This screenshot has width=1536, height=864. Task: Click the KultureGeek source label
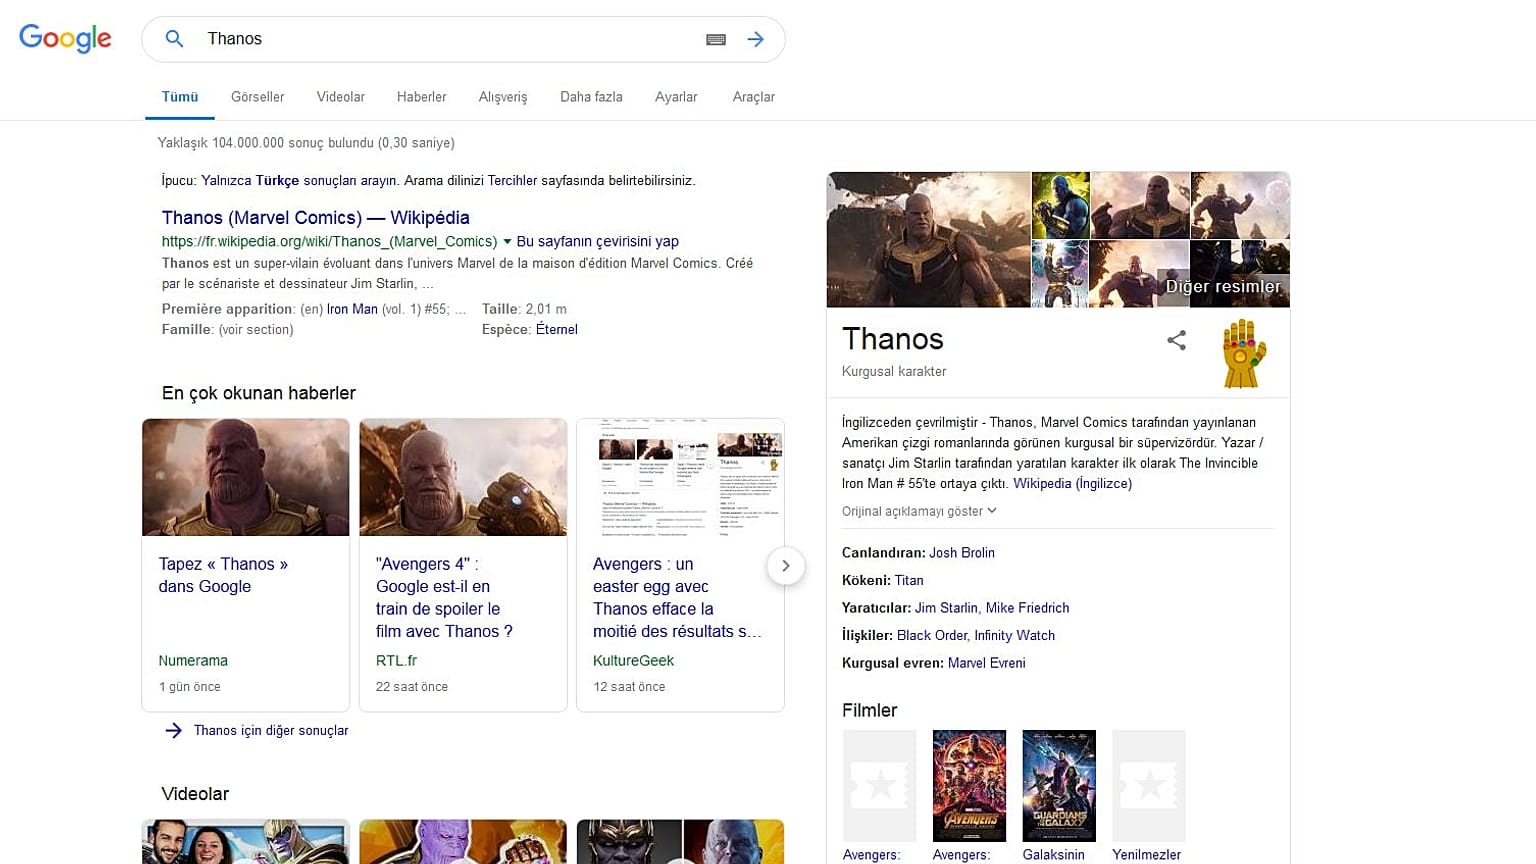click(x=633, y=661)
